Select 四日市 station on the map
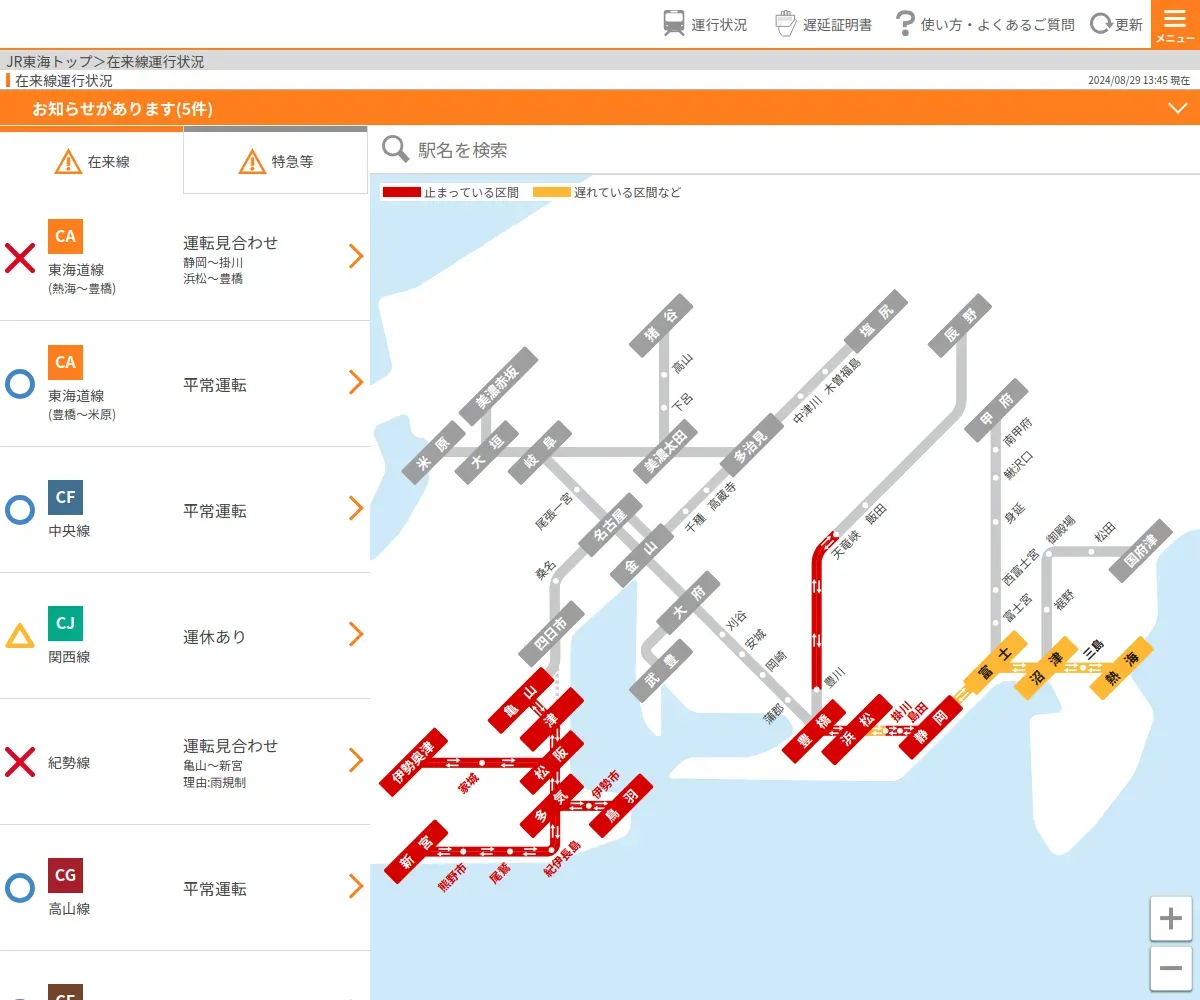Screen dimensions: 1200x1000 (x=551, y=633)
